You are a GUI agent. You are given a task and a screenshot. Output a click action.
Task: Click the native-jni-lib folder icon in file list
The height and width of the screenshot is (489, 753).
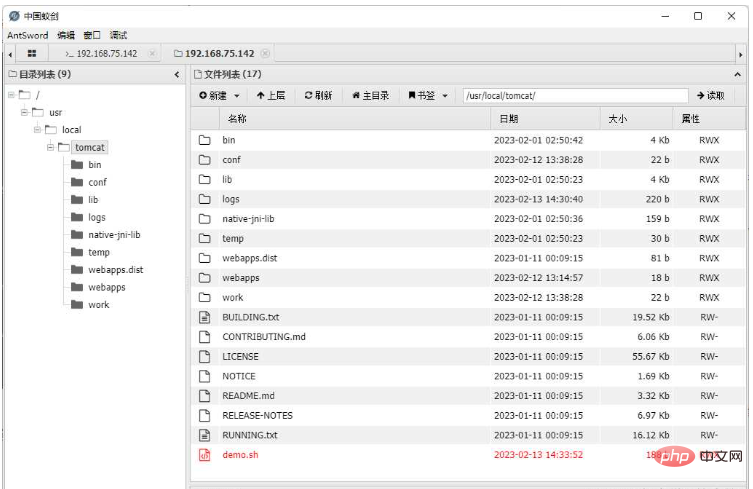(205, 219)
